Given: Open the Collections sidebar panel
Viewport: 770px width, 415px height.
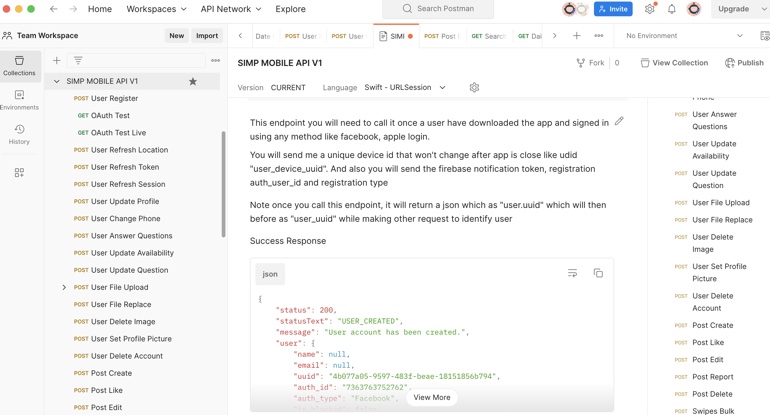Looking at the screenshot, I should tap(19, 65).
